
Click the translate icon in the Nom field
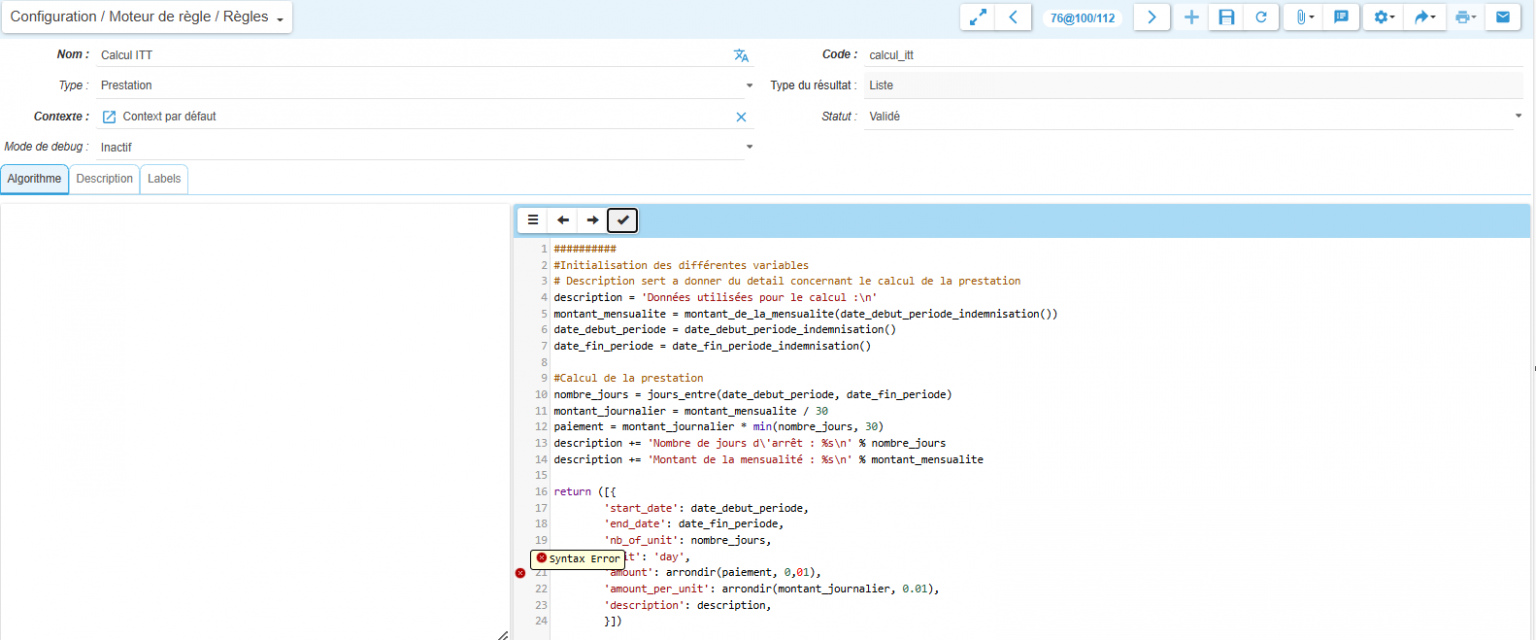pyautogui.click(x=741, y=55)
